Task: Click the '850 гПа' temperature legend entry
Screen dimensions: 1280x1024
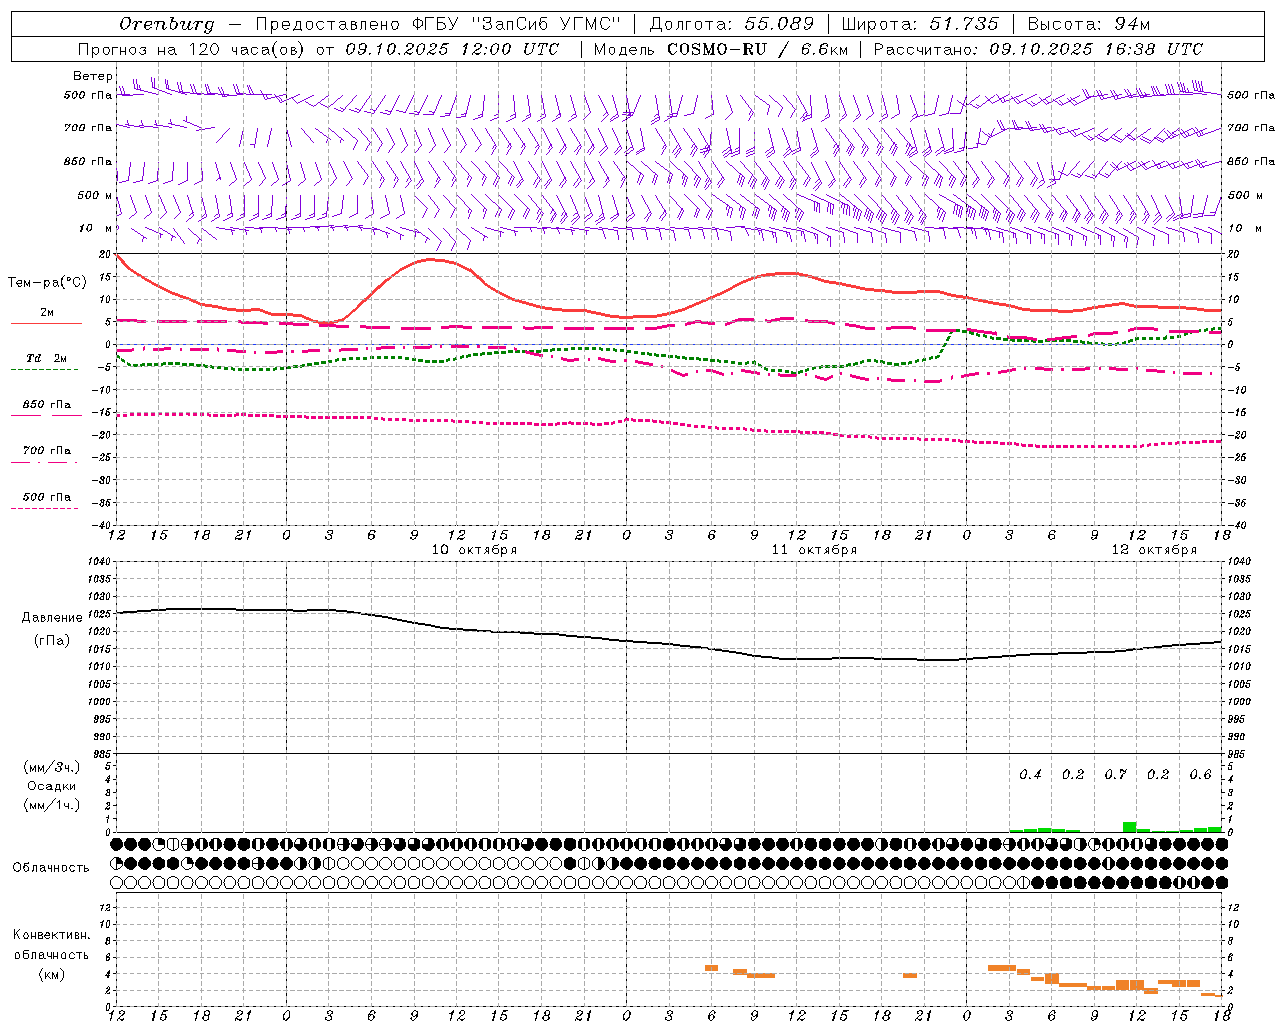Action: click(x=47, y=404)
